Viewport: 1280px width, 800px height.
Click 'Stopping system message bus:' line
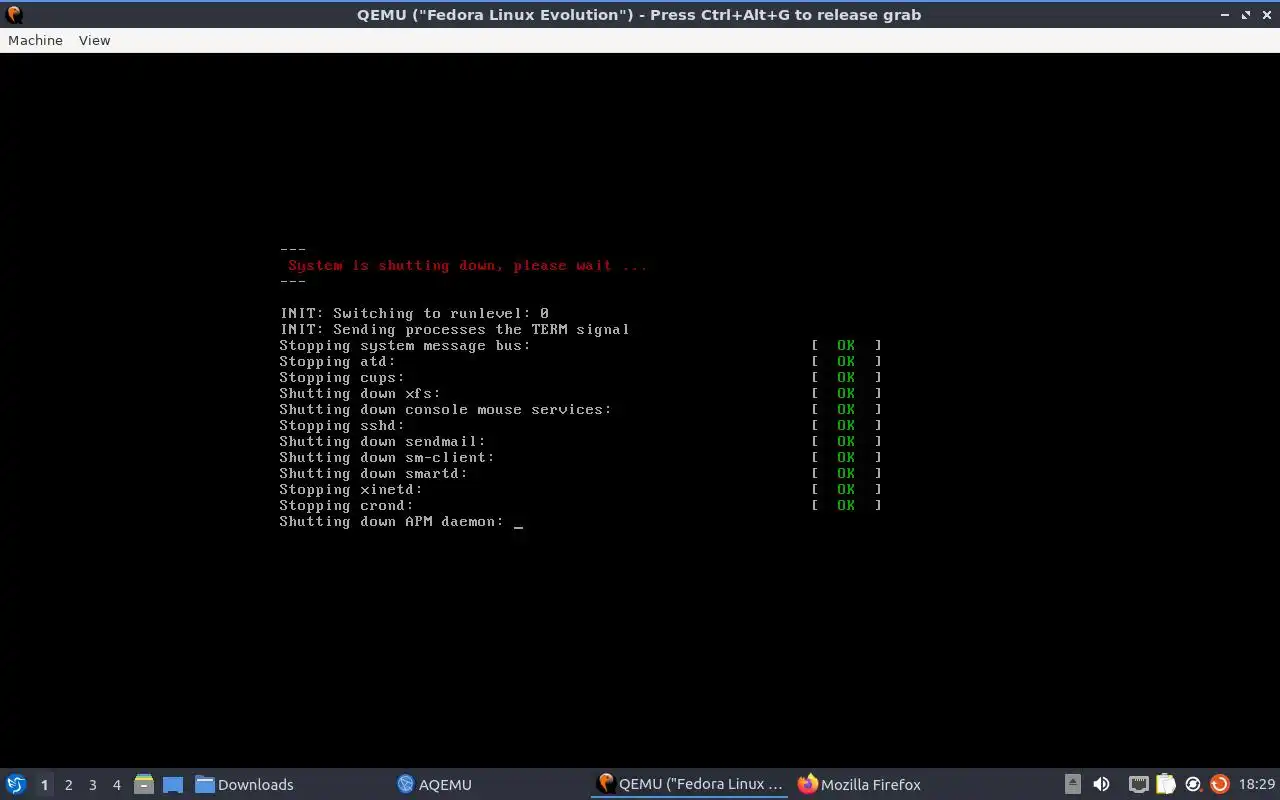(x=405, y=345)
